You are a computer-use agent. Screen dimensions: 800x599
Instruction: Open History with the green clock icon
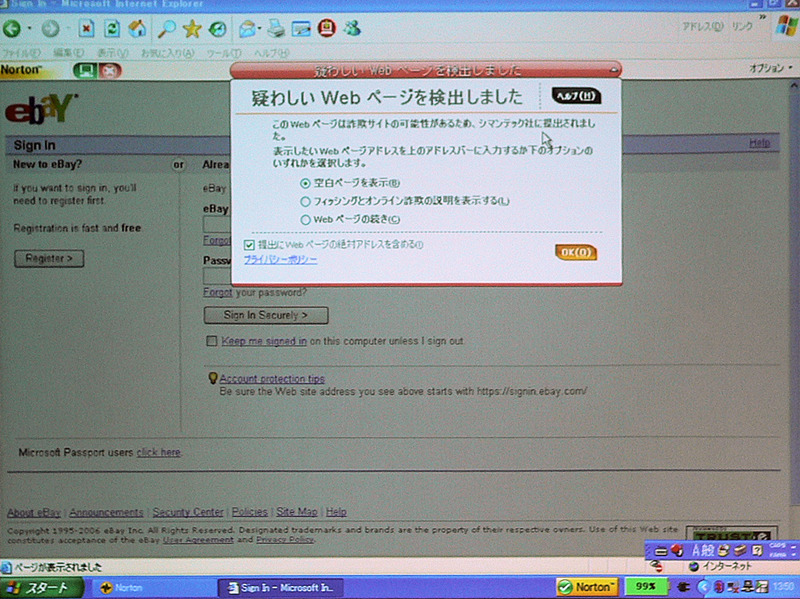[218, 29]
